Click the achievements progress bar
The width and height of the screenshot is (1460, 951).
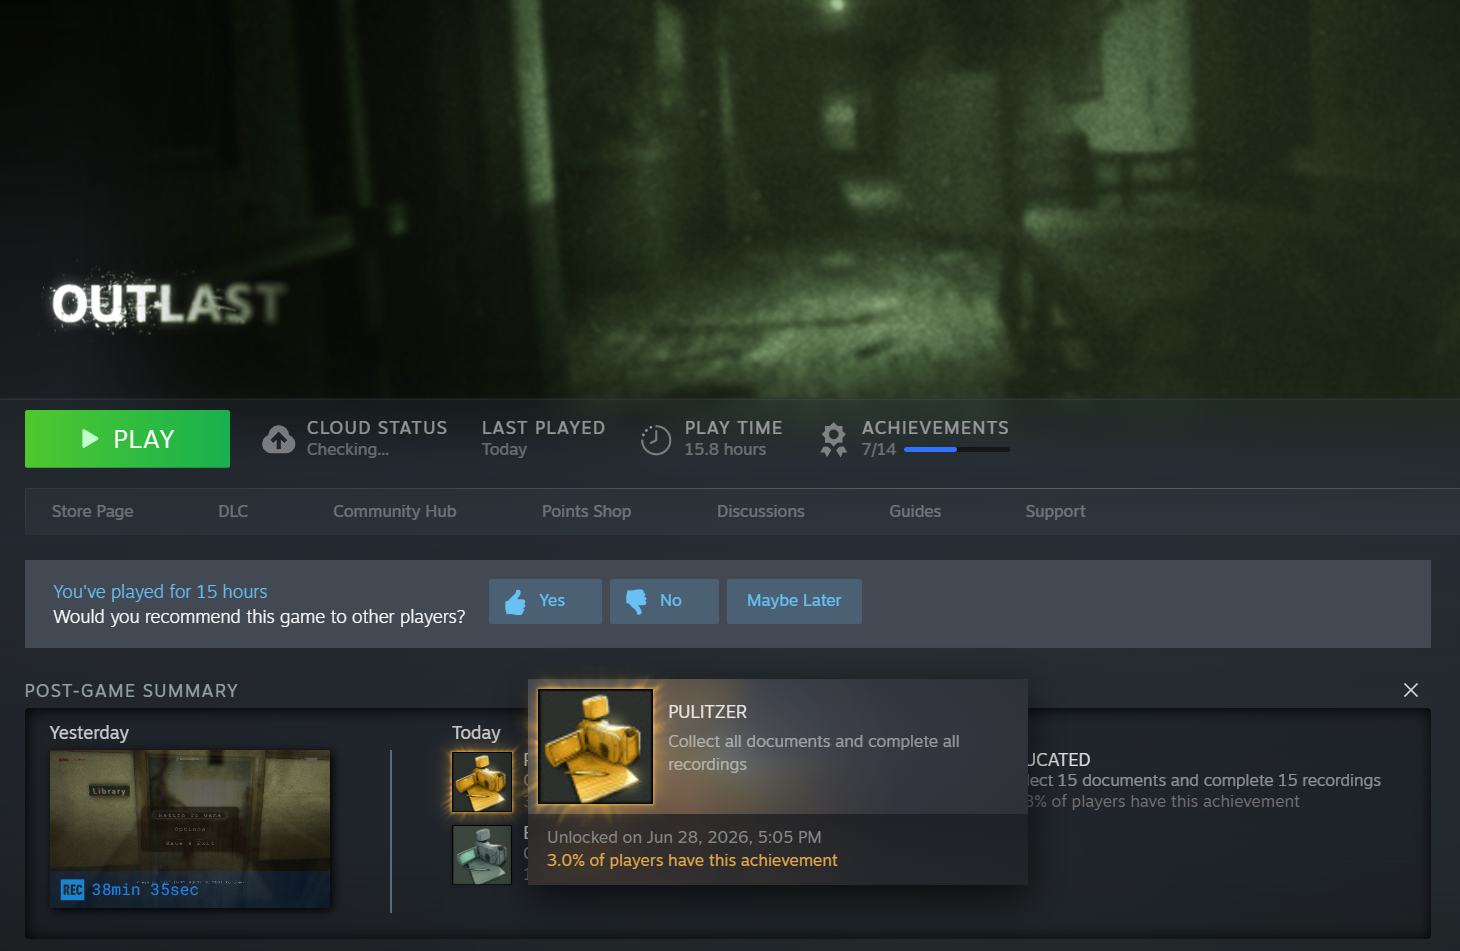(x=957, y=450)
